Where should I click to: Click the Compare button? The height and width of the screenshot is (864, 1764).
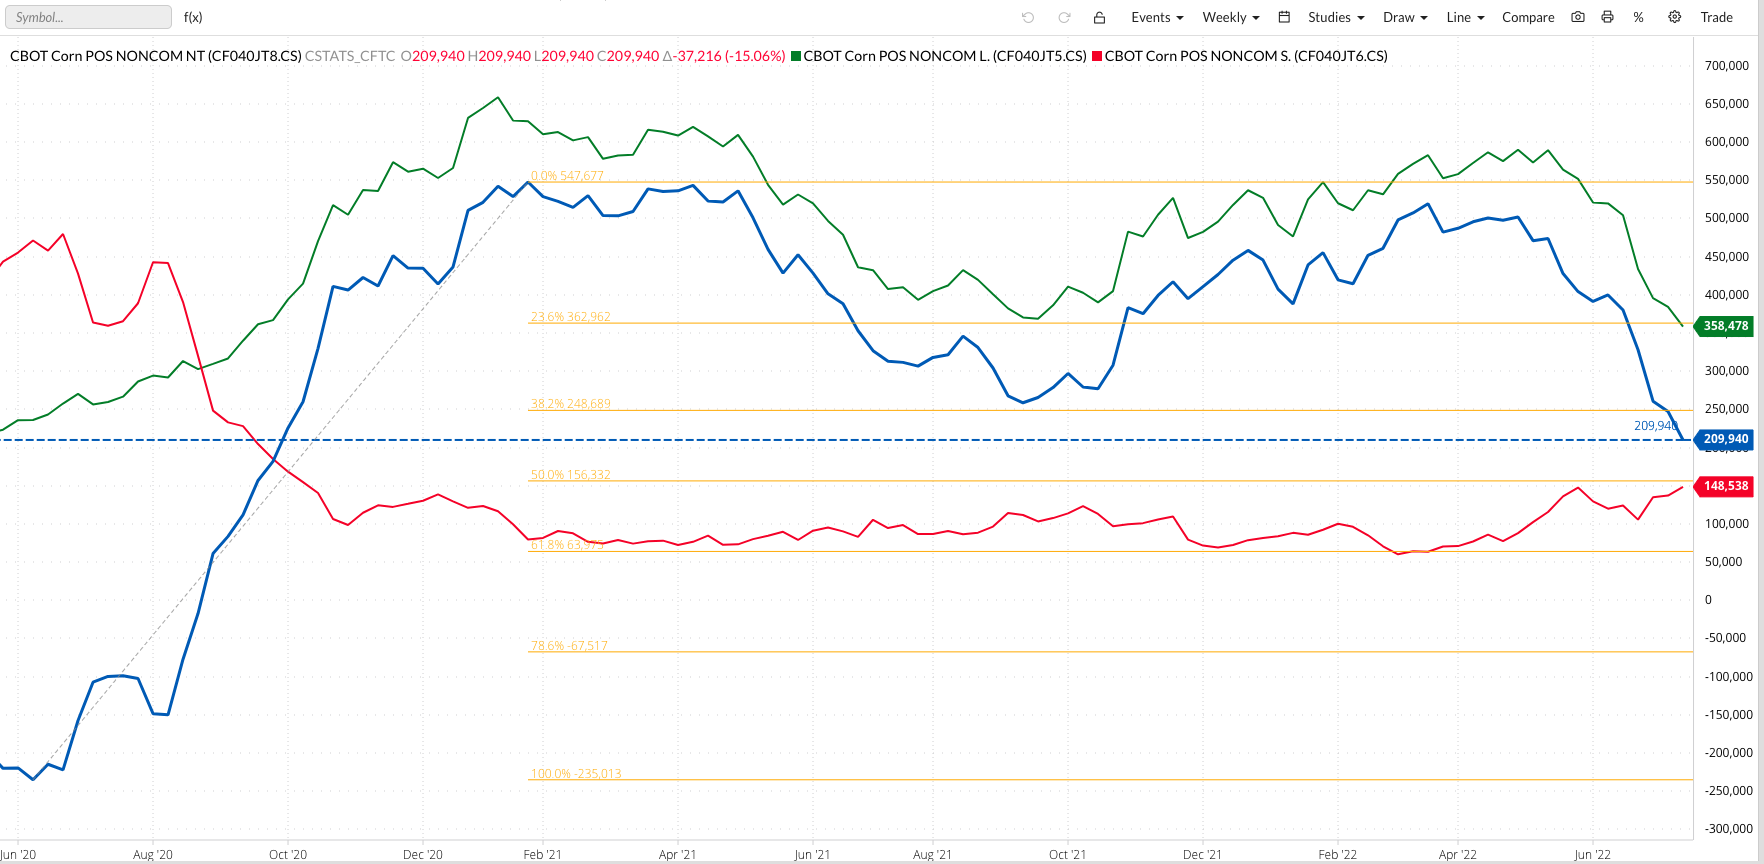click(x=1528, y=17)
